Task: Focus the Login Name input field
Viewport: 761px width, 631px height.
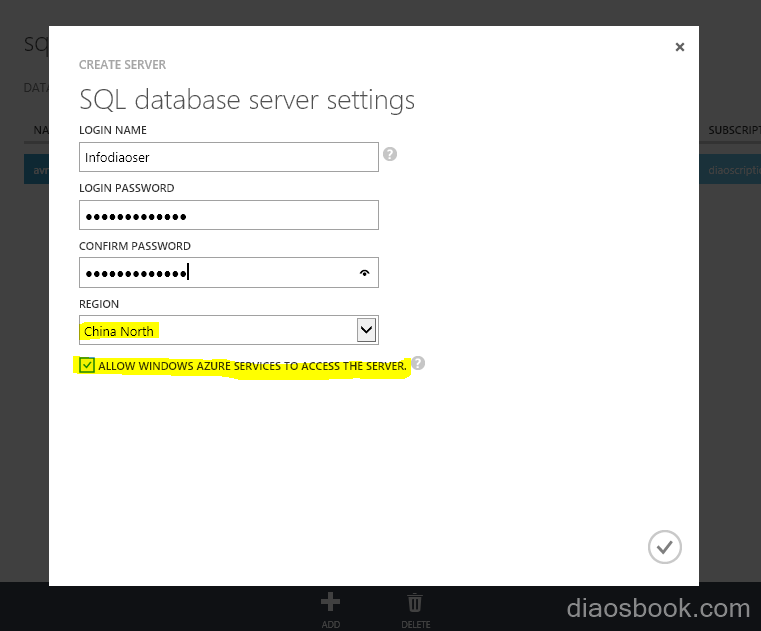Action: click(228, 157)
